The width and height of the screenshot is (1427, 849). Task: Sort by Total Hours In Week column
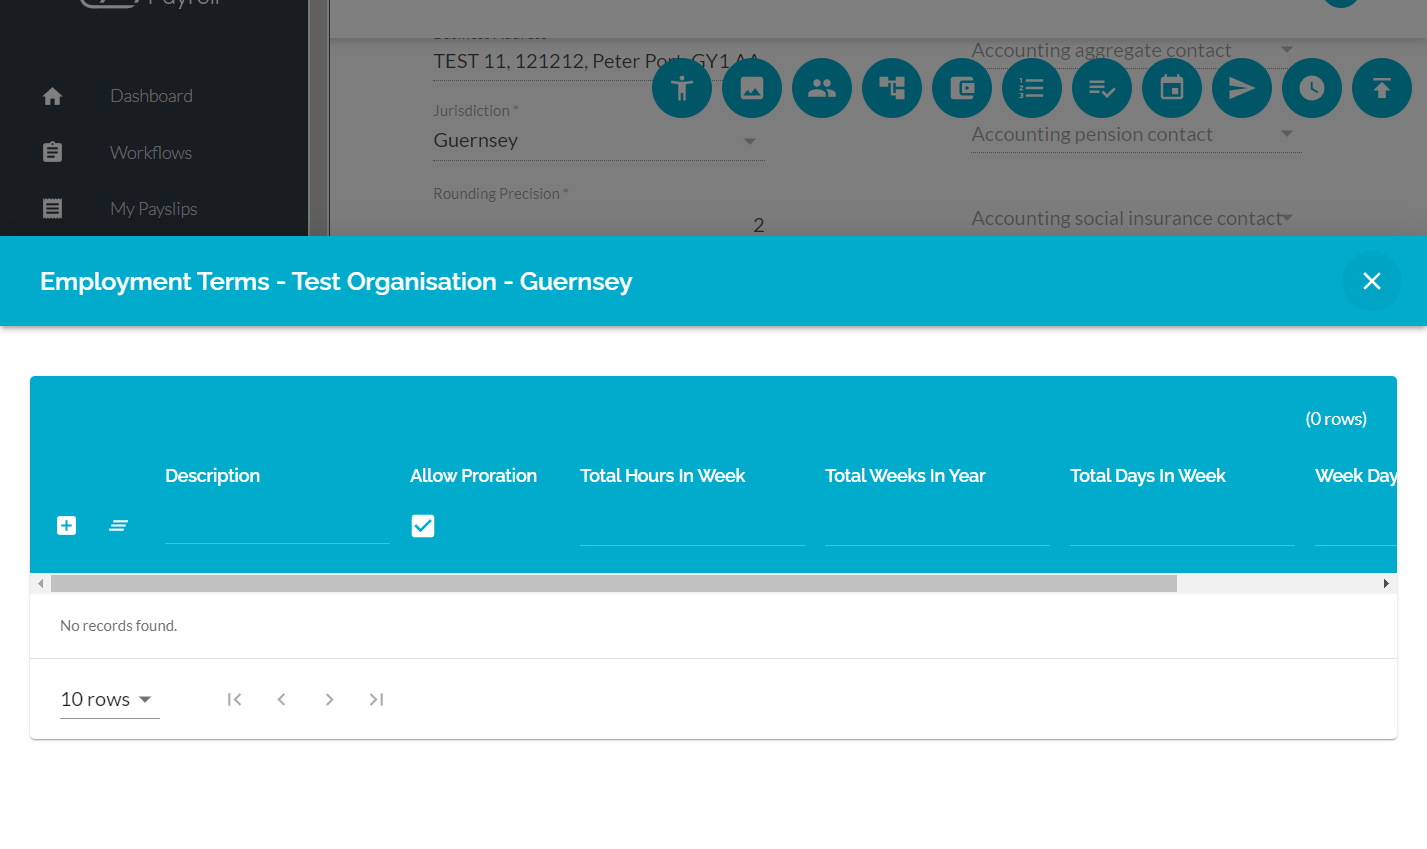pyautogui.click(x=663, y=476)
